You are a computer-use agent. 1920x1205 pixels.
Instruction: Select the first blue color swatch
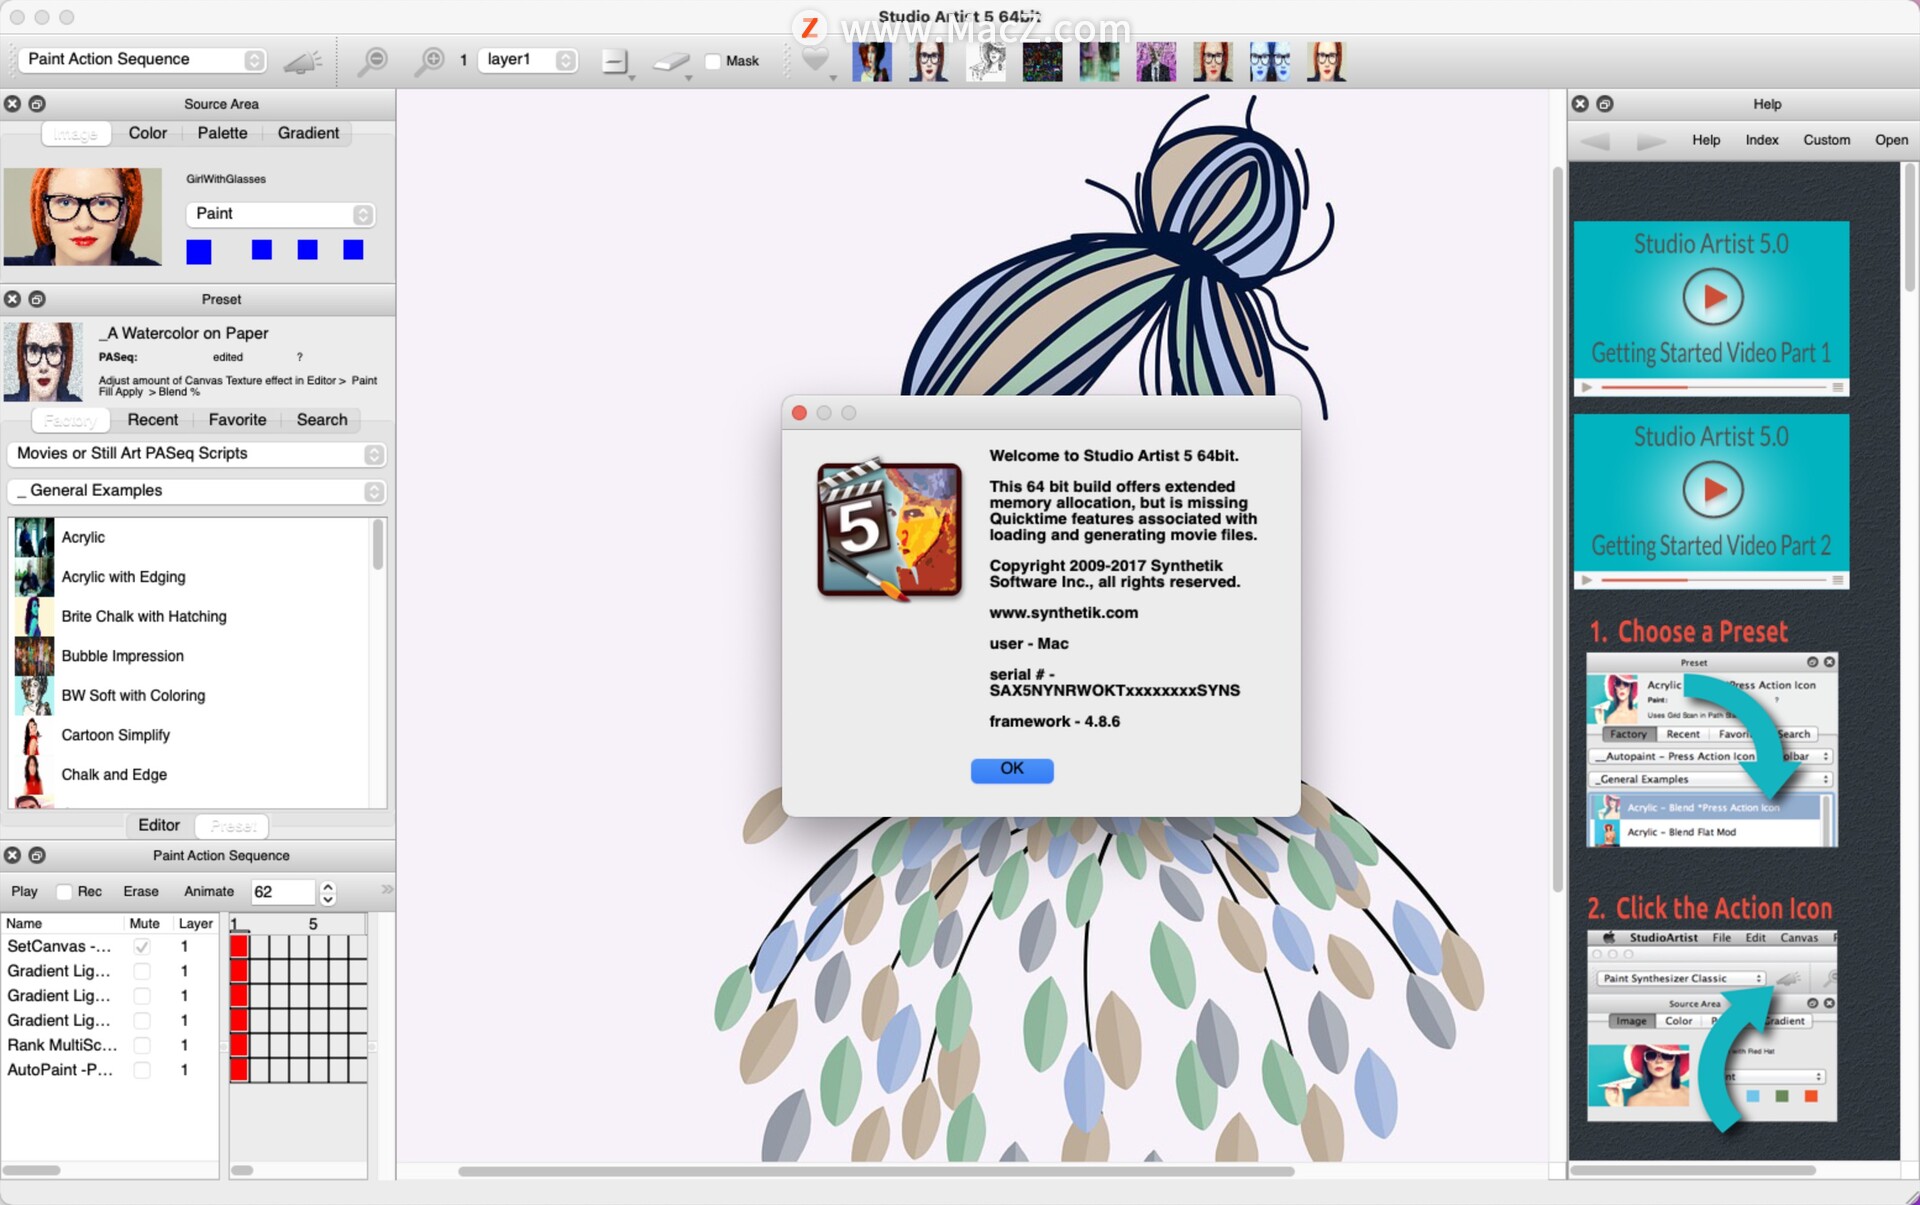198,251
